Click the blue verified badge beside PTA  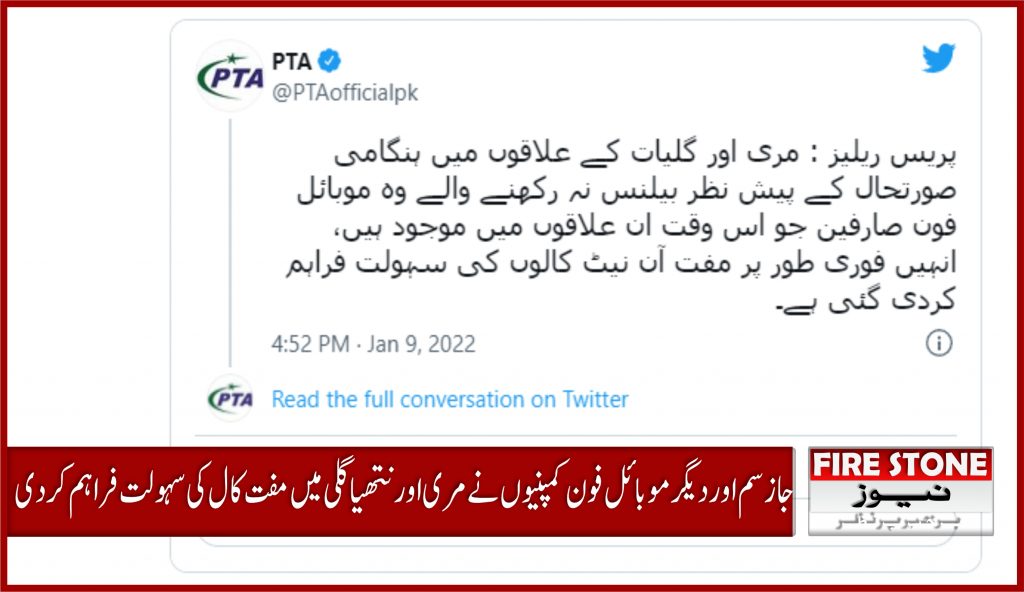(329, 61)
